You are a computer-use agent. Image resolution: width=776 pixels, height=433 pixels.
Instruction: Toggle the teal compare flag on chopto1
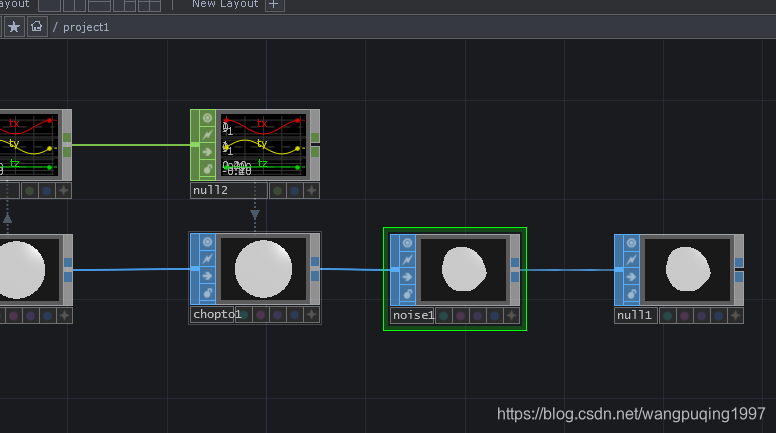[245, 314]
